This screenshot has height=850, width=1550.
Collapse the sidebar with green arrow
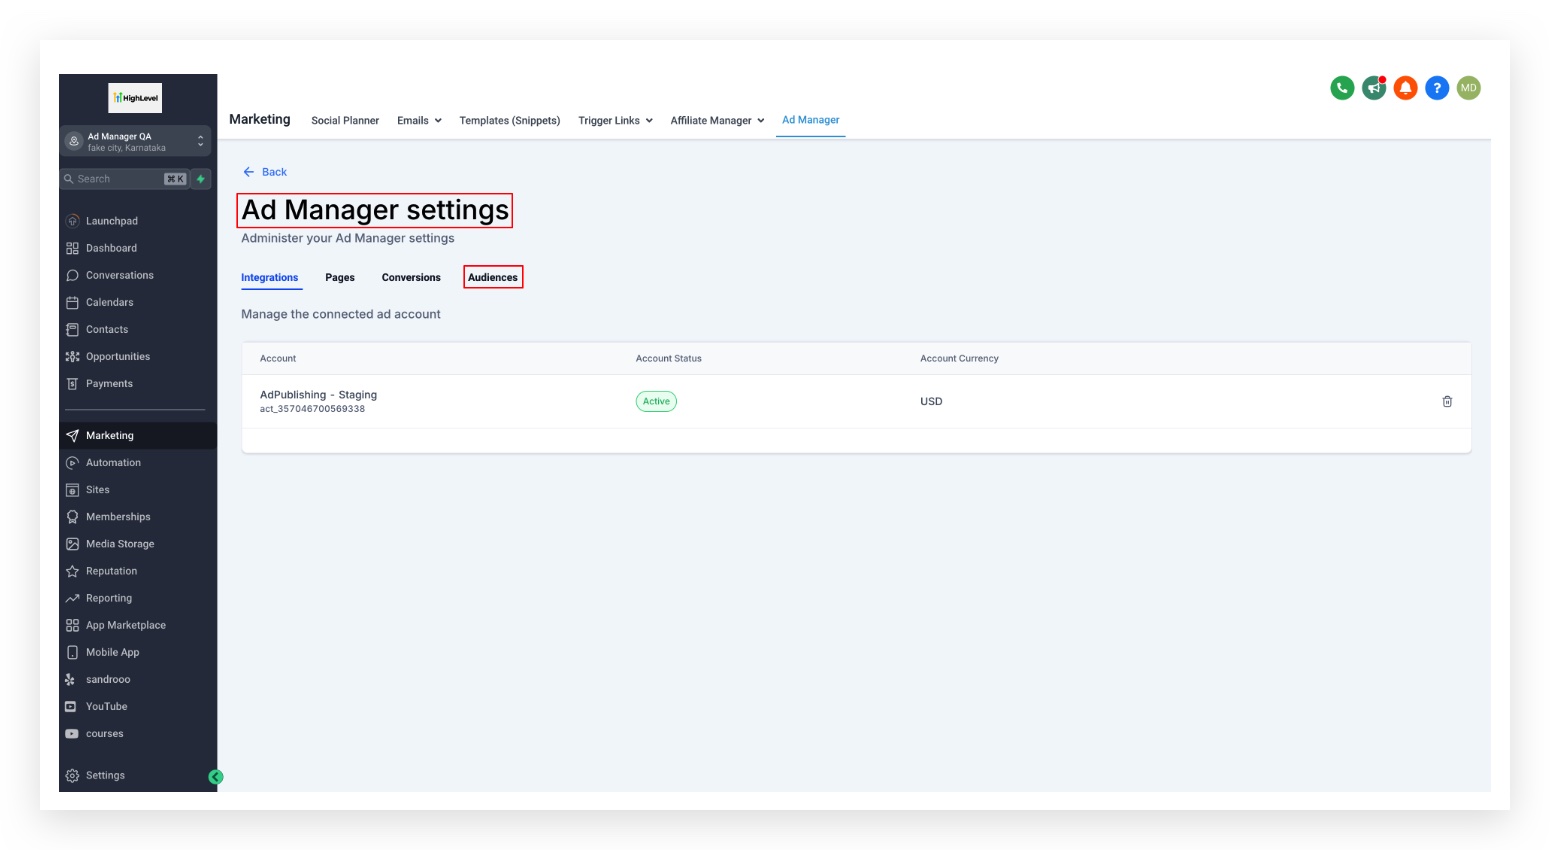coord(215,777)
